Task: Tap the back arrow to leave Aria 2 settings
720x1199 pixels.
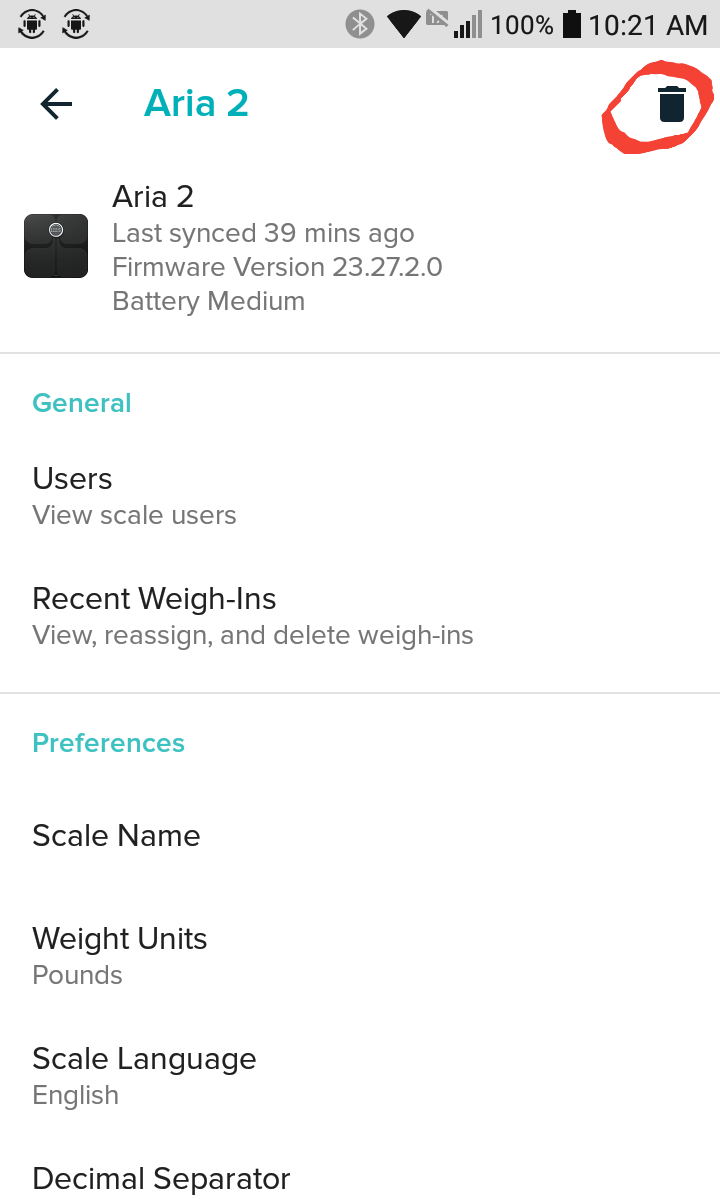Action: click(56, 103)
